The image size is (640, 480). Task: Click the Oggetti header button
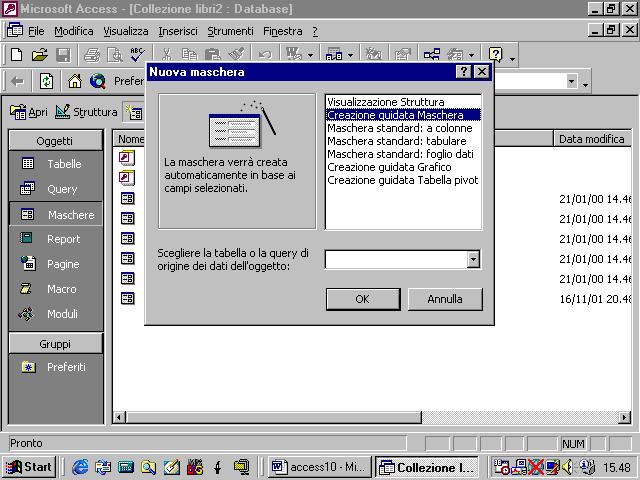56,141
